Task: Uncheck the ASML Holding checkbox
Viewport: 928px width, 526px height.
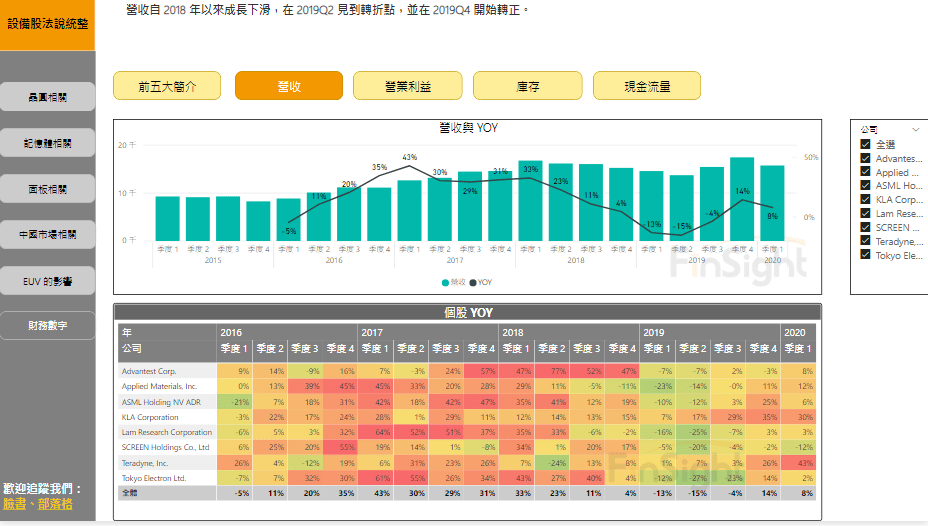Action: 866,186
